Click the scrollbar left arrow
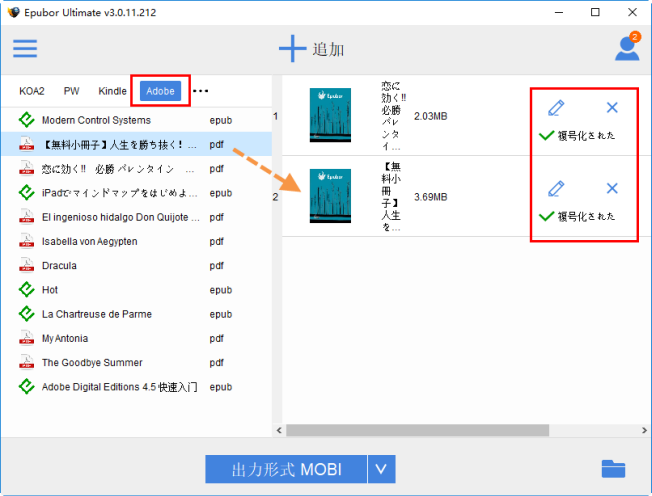The height and width of the screenshot is (496, 652). pos(279,430)
